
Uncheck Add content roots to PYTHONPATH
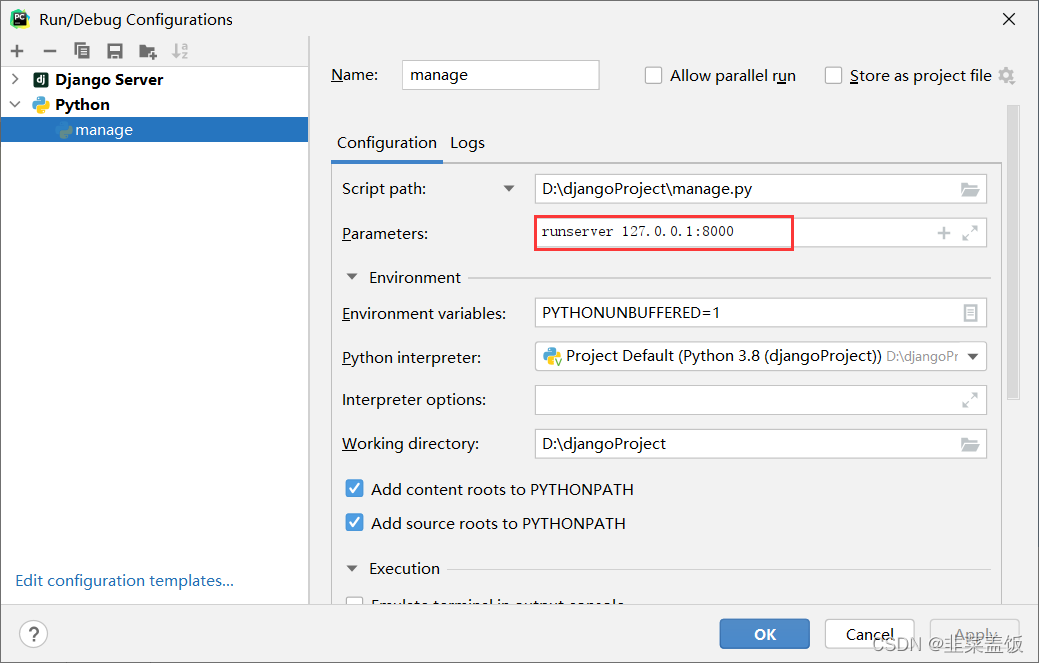[x=354, y=489]
